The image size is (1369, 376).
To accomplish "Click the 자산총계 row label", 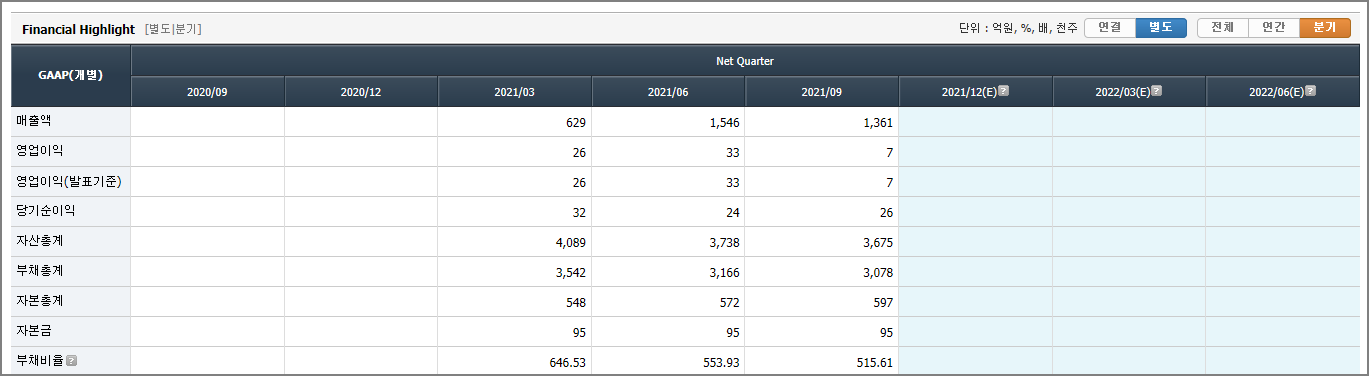I will pos(41,241).
